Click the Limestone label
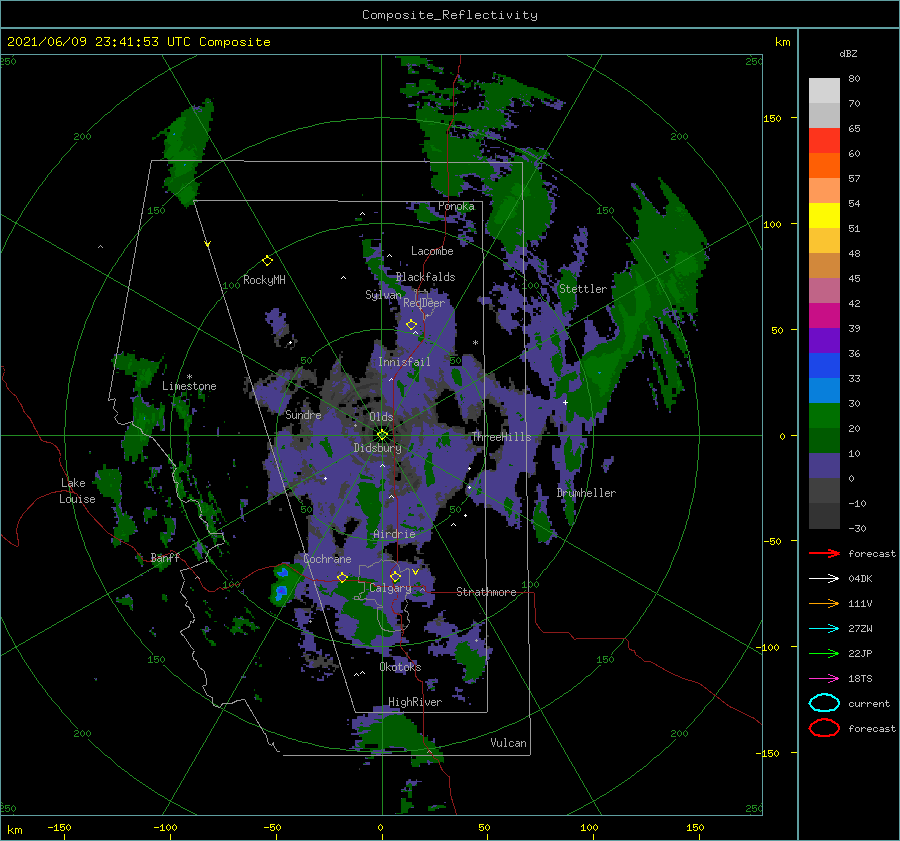The image size is (900, 841). 189,386
